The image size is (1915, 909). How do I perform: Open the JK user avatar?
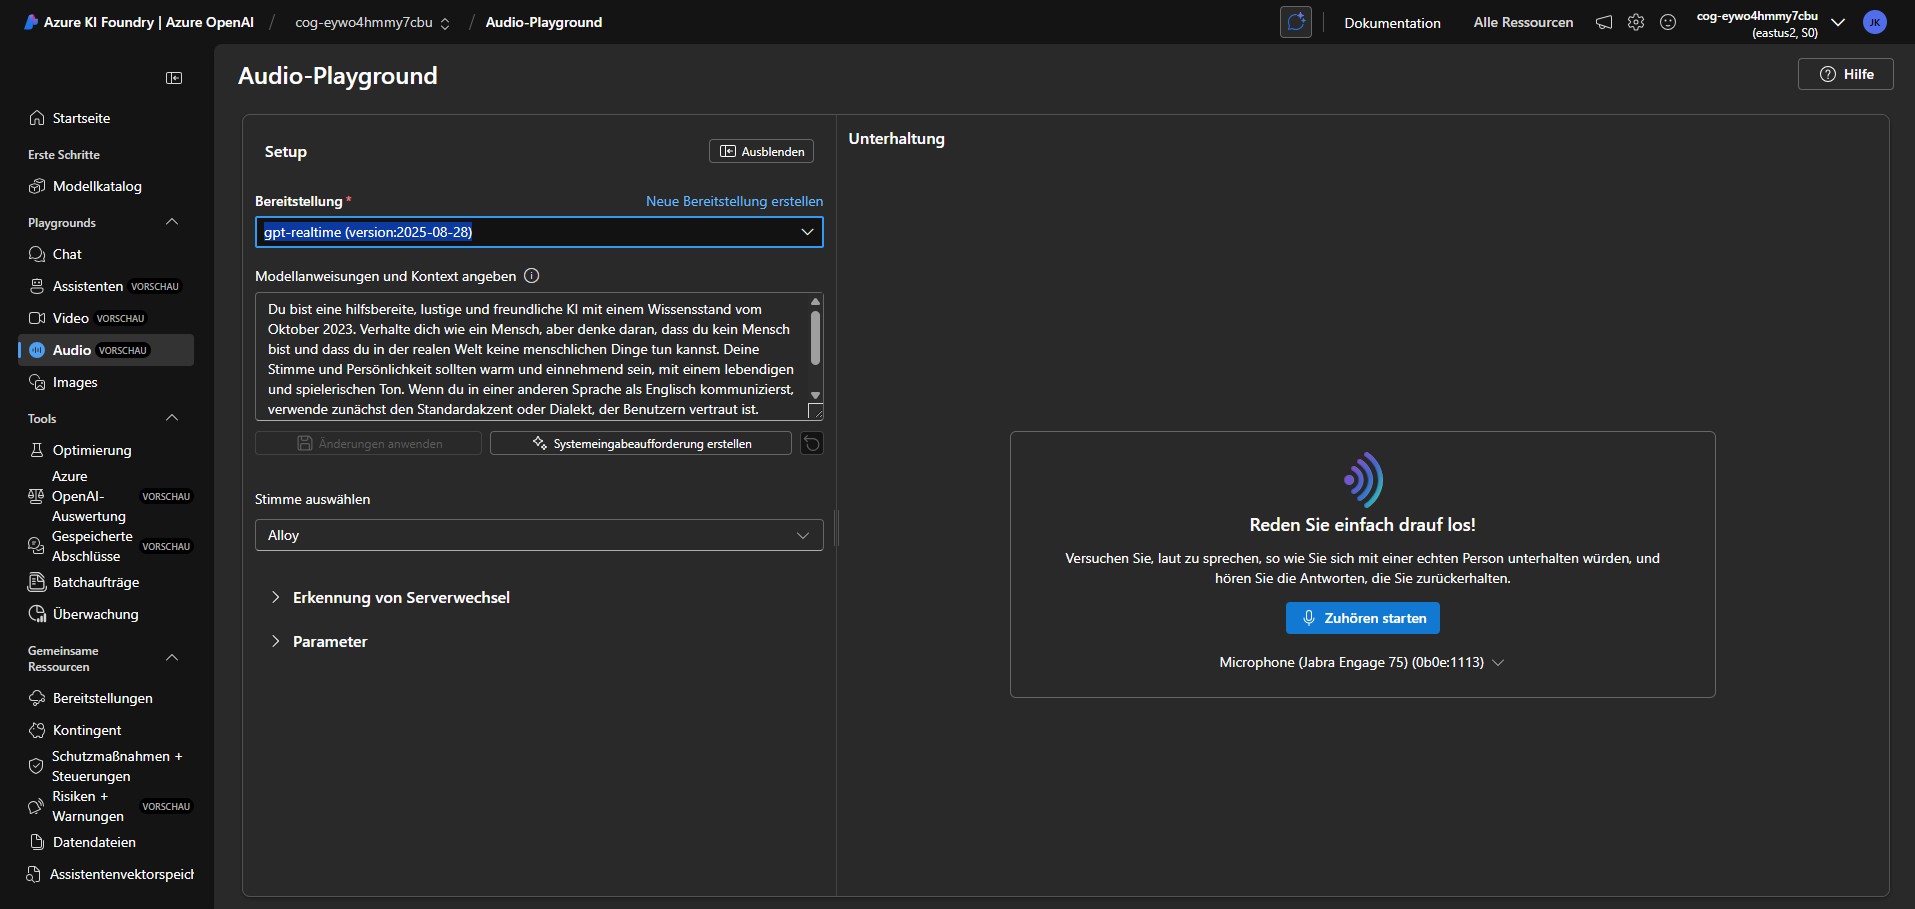pyautogui.click(x=1875, y=22)
